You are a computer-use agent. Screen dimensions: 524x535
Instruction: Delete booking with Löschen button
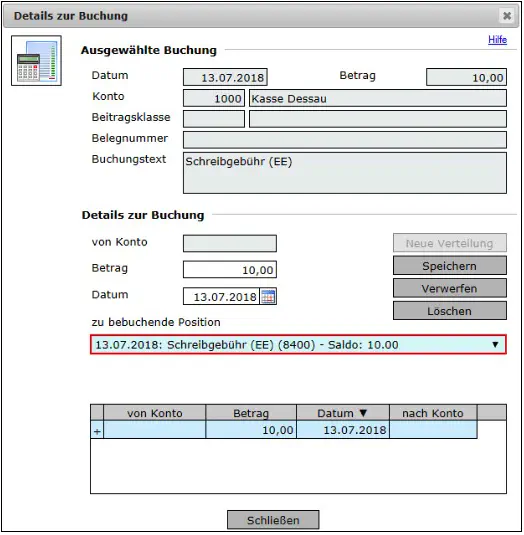[450, 311]
